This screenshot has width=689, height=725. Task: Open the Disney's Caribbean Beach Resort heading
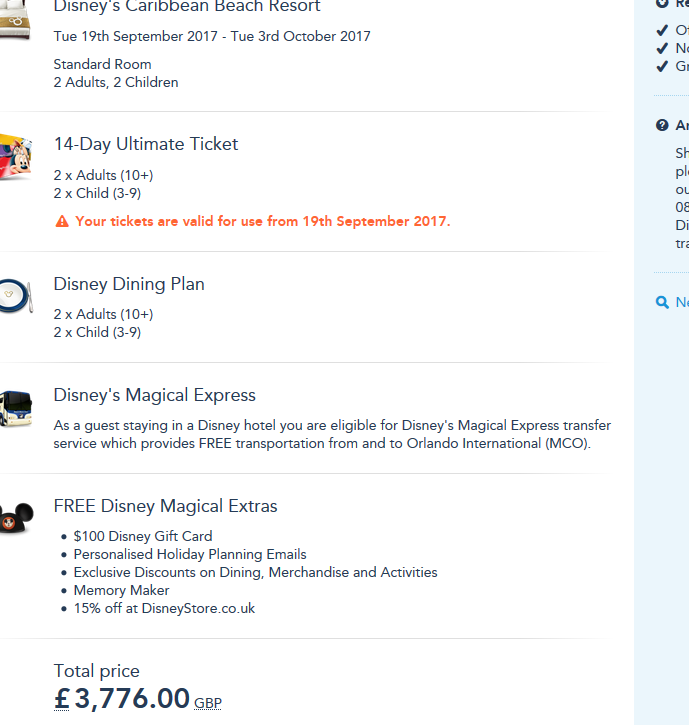coord(187,7)
